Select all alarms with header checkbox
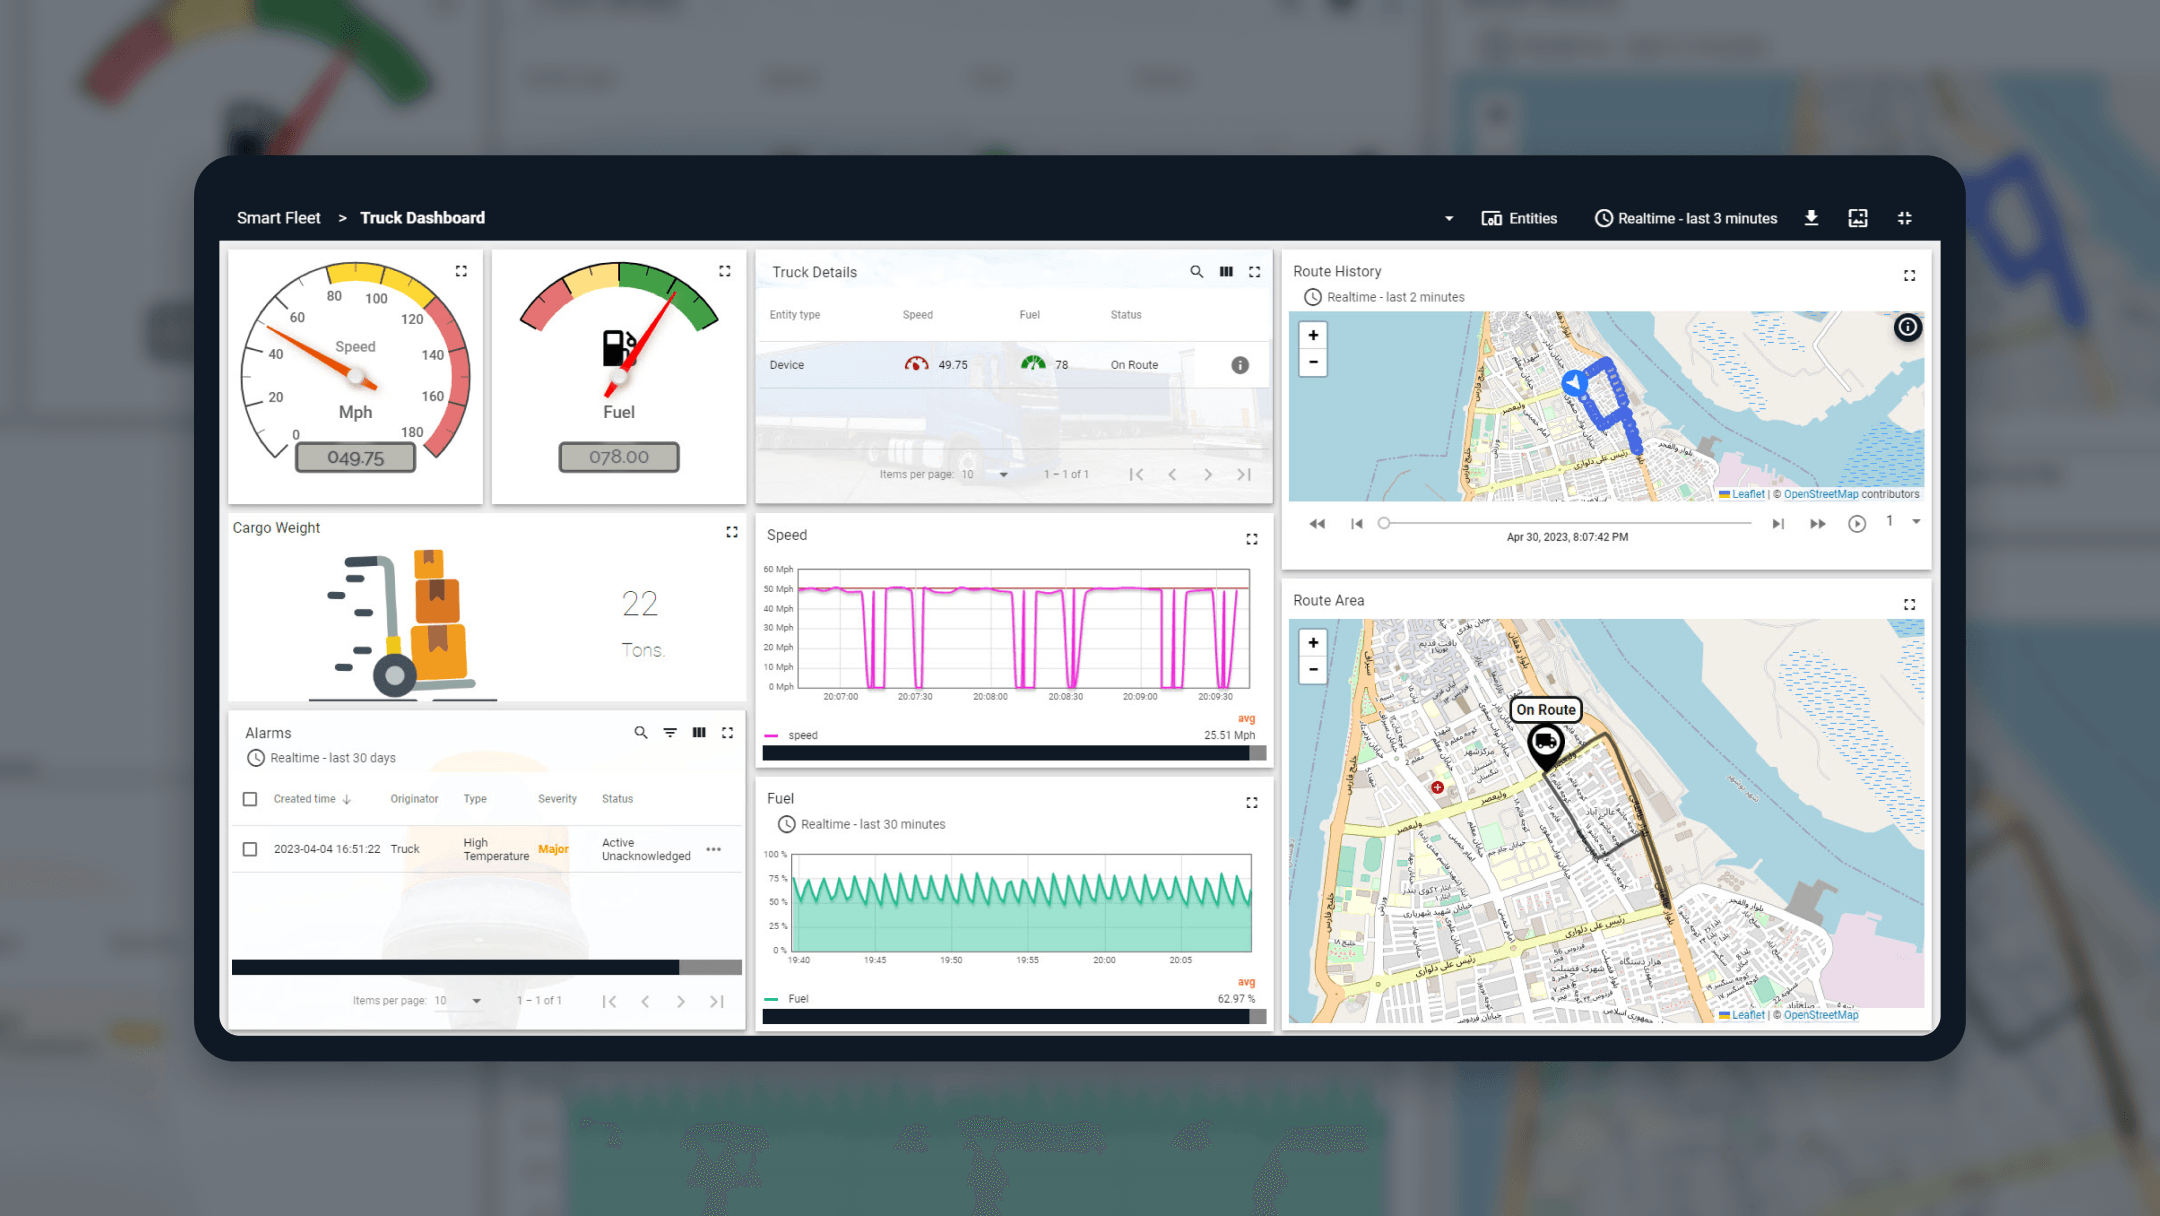 [250, 799]
